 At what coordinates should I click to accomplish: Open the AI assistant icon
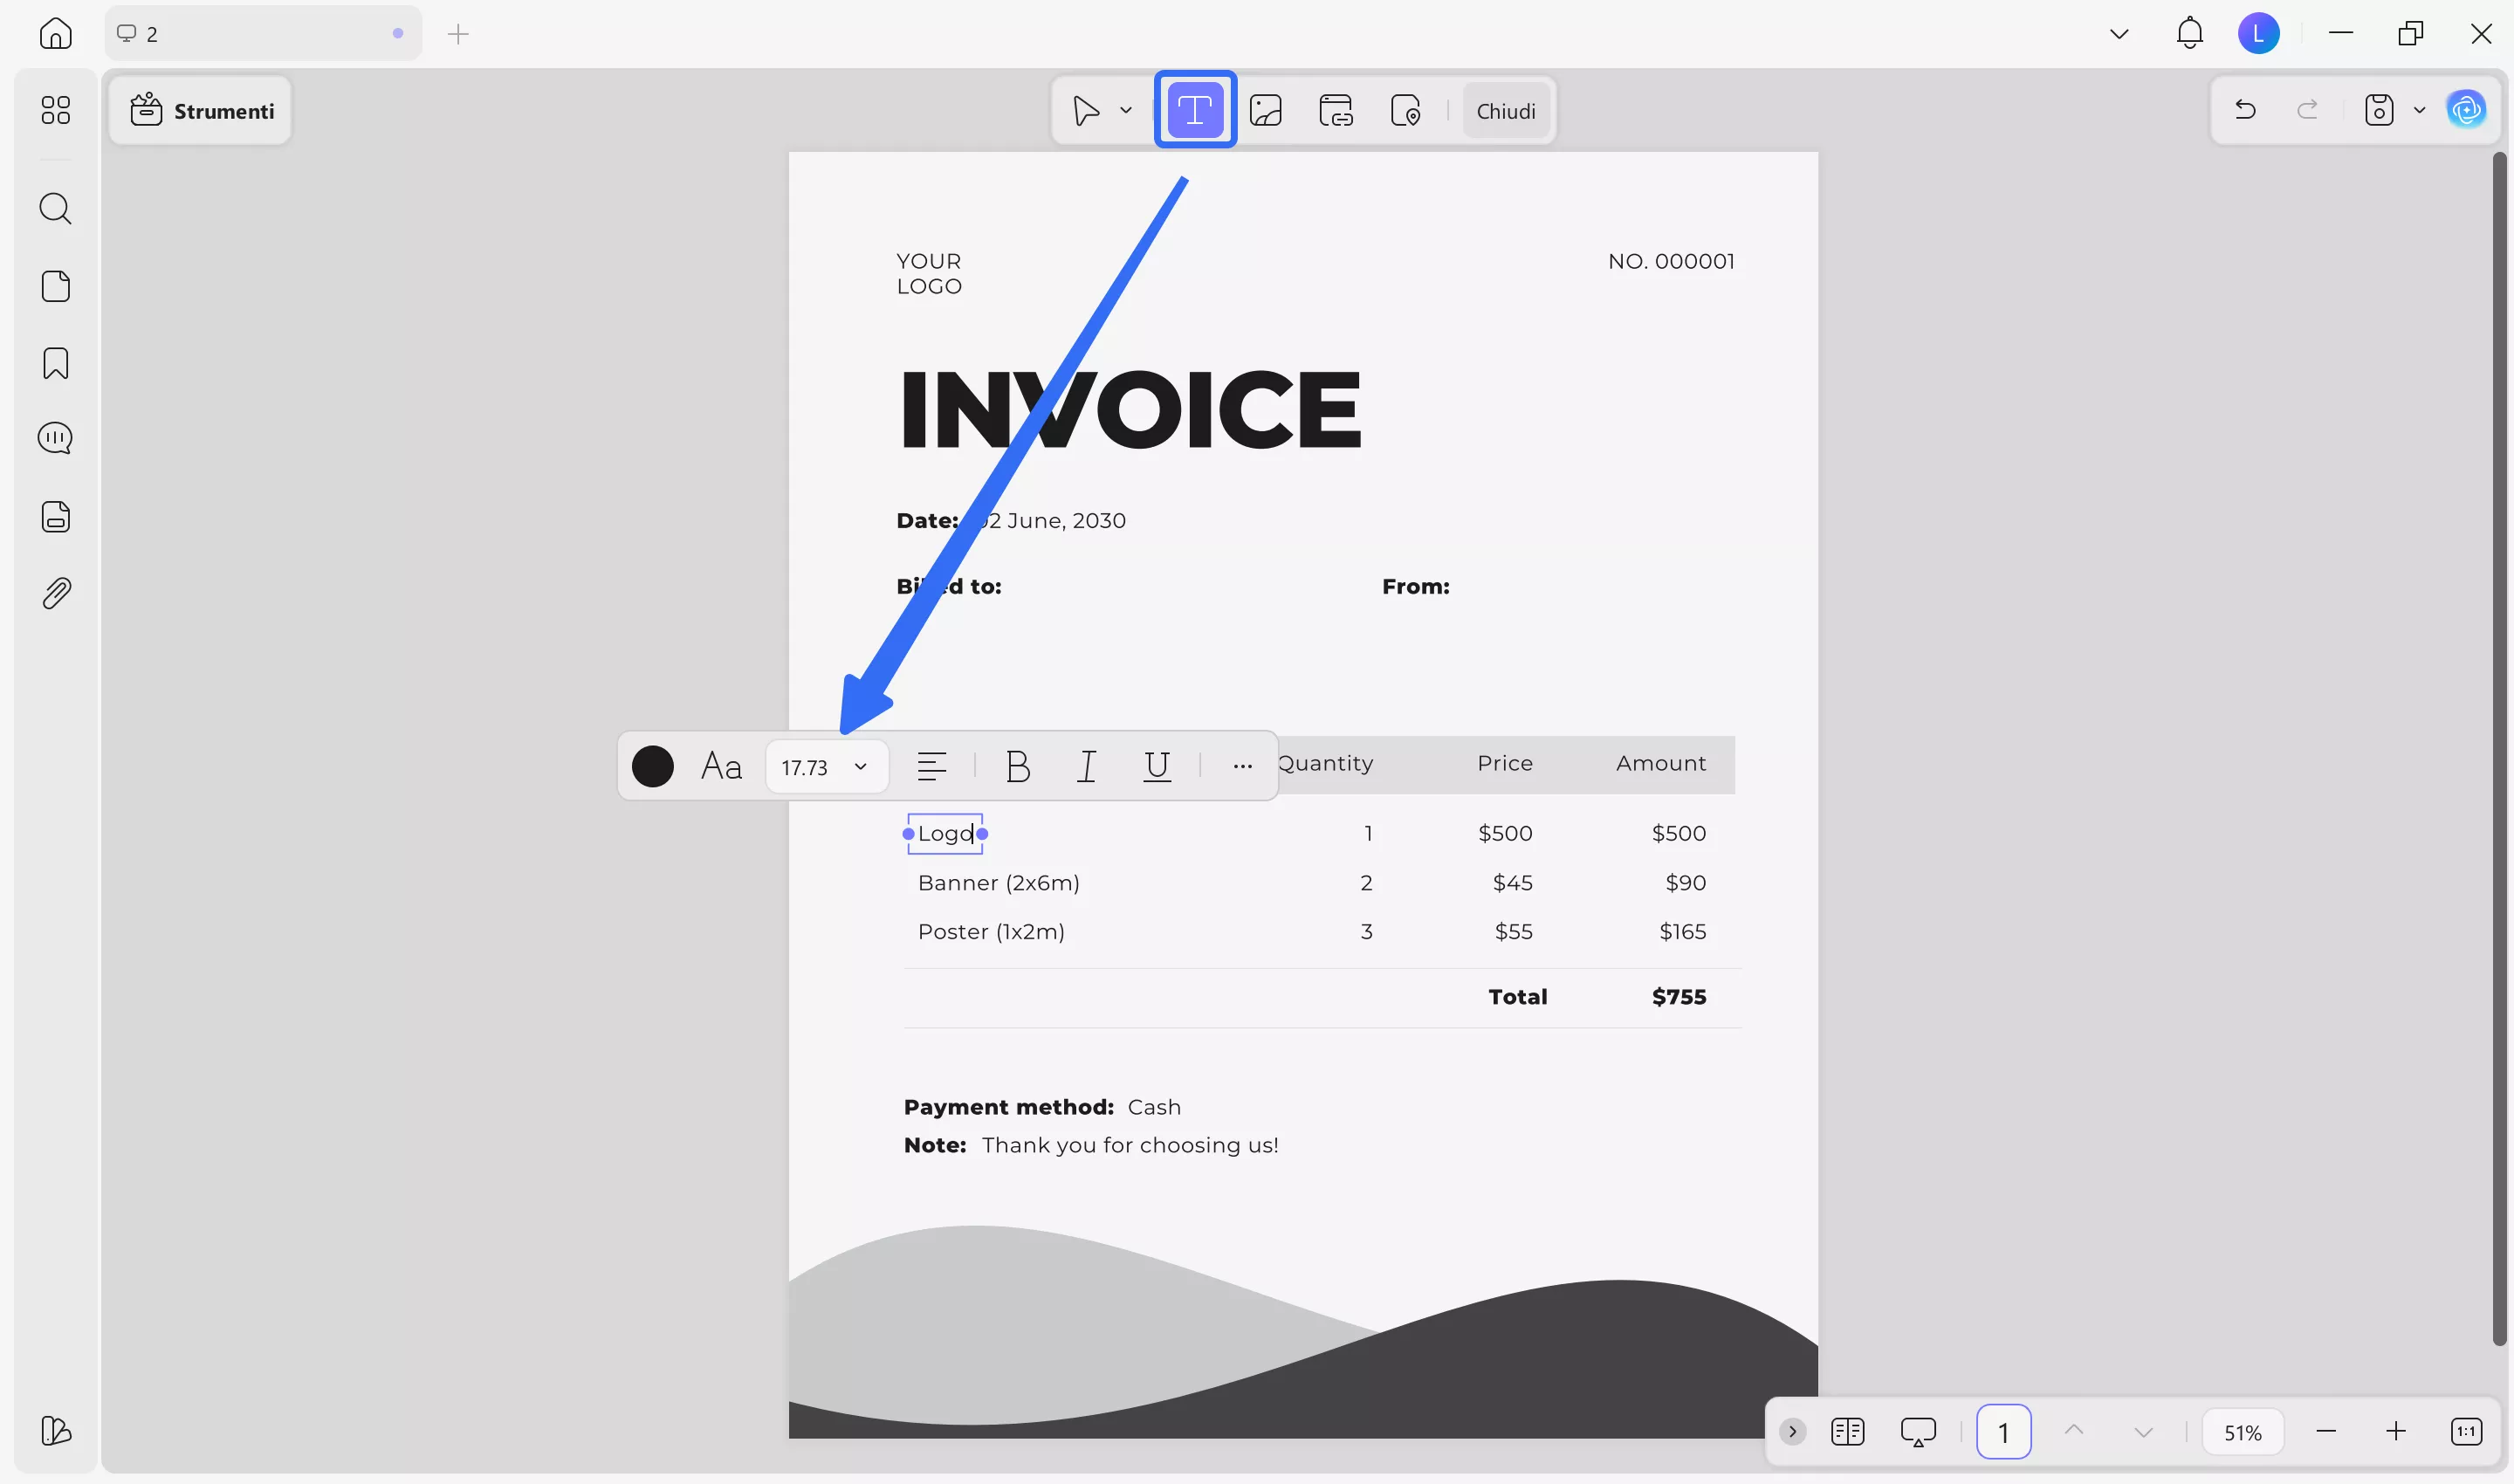2466,110
